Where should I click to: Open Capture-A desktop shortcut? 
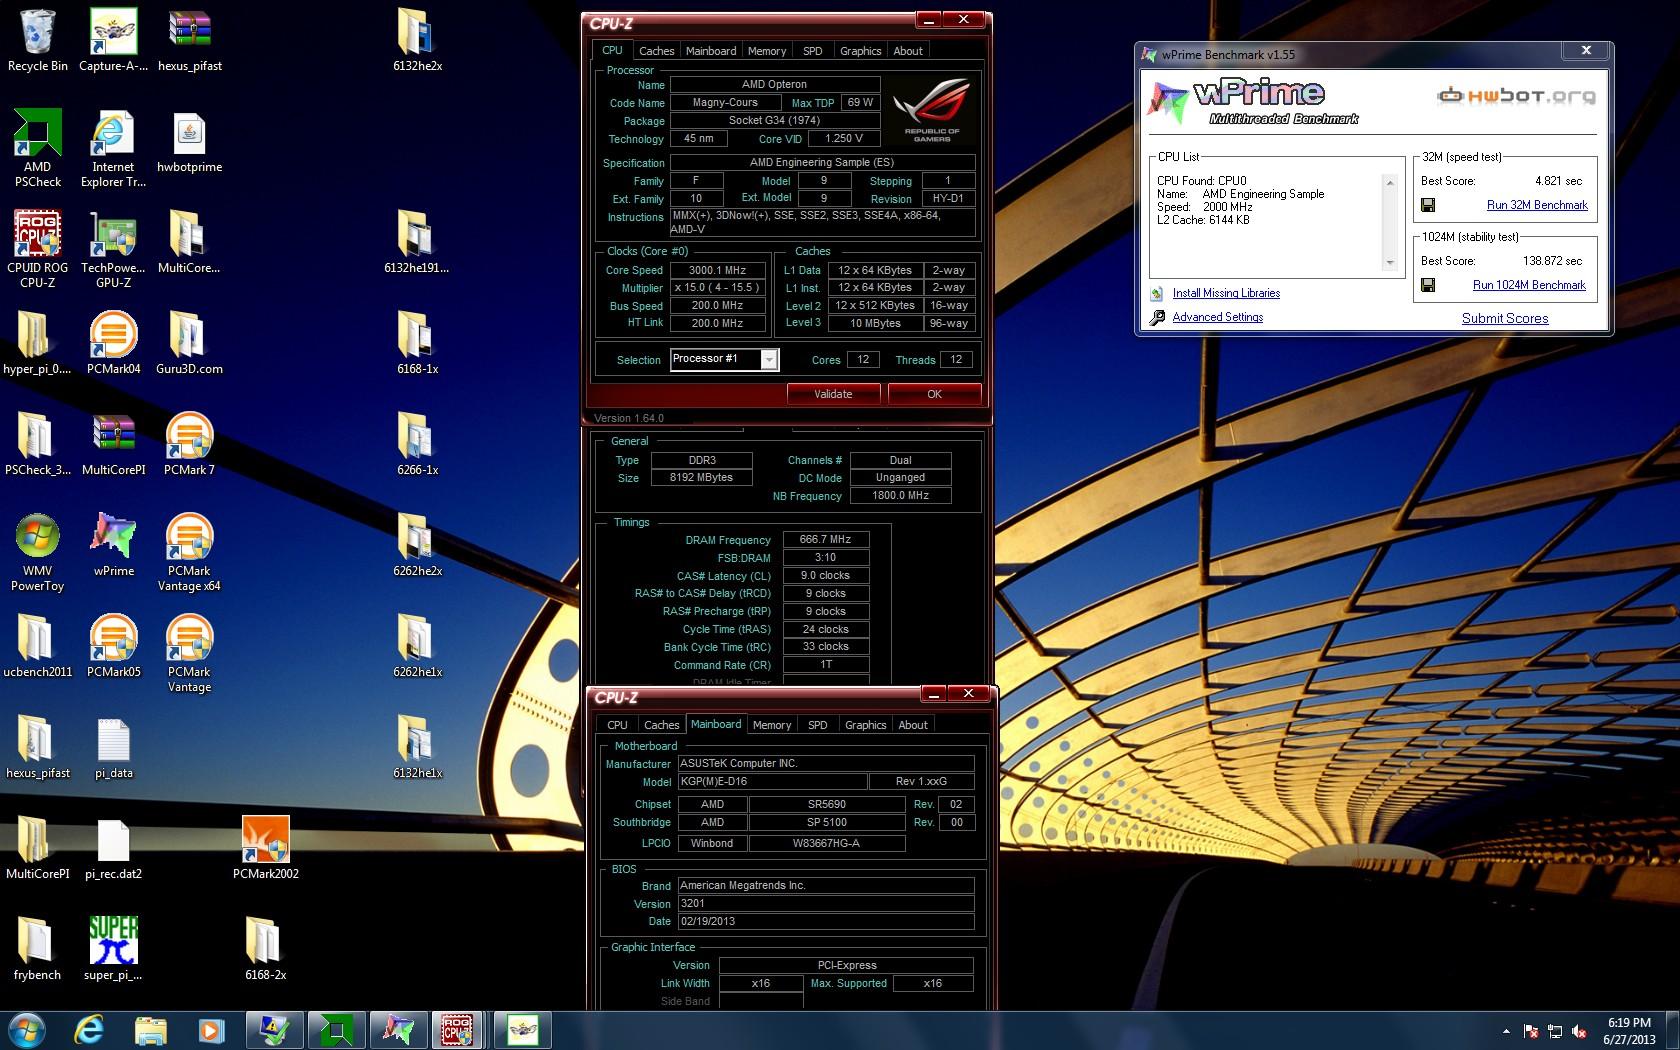113,40
